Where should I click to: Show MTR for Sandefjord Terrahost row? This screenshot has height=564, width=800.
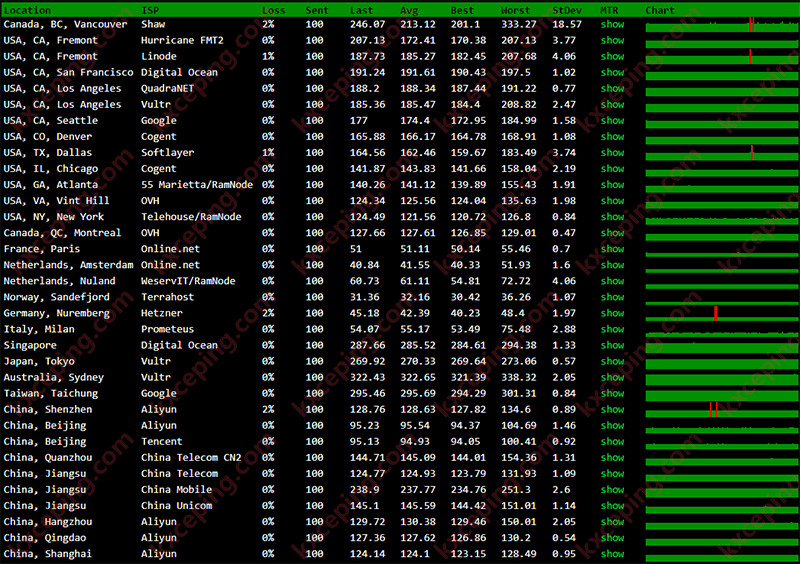[x=612, y=297]
